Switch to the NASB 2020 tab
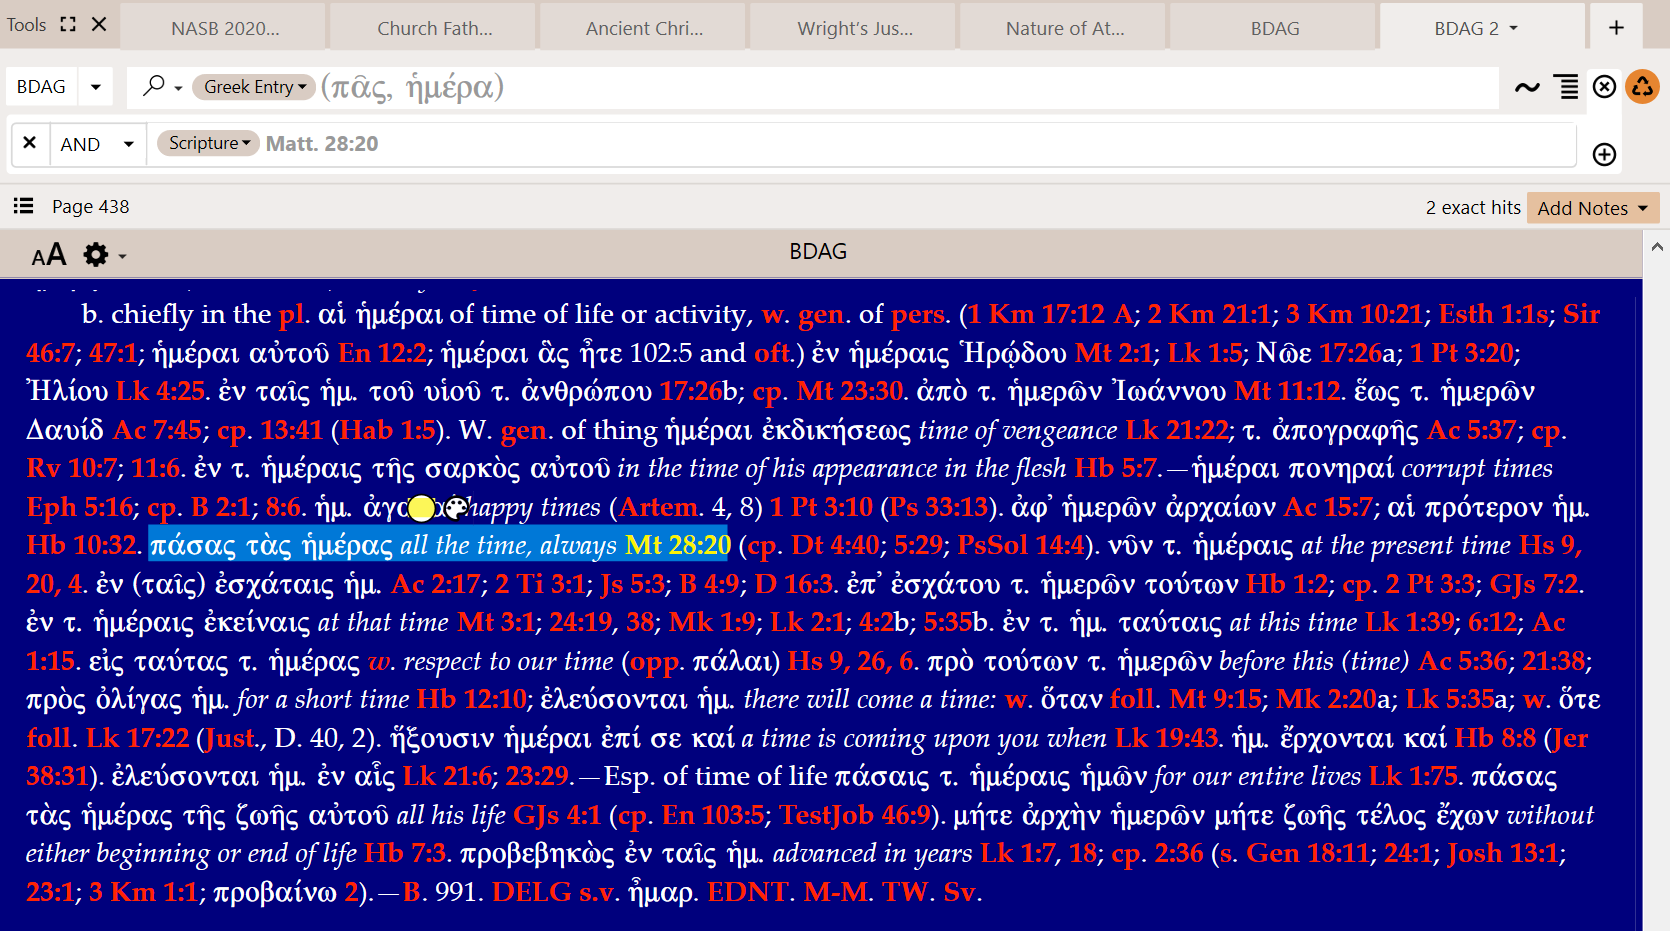 225,28
